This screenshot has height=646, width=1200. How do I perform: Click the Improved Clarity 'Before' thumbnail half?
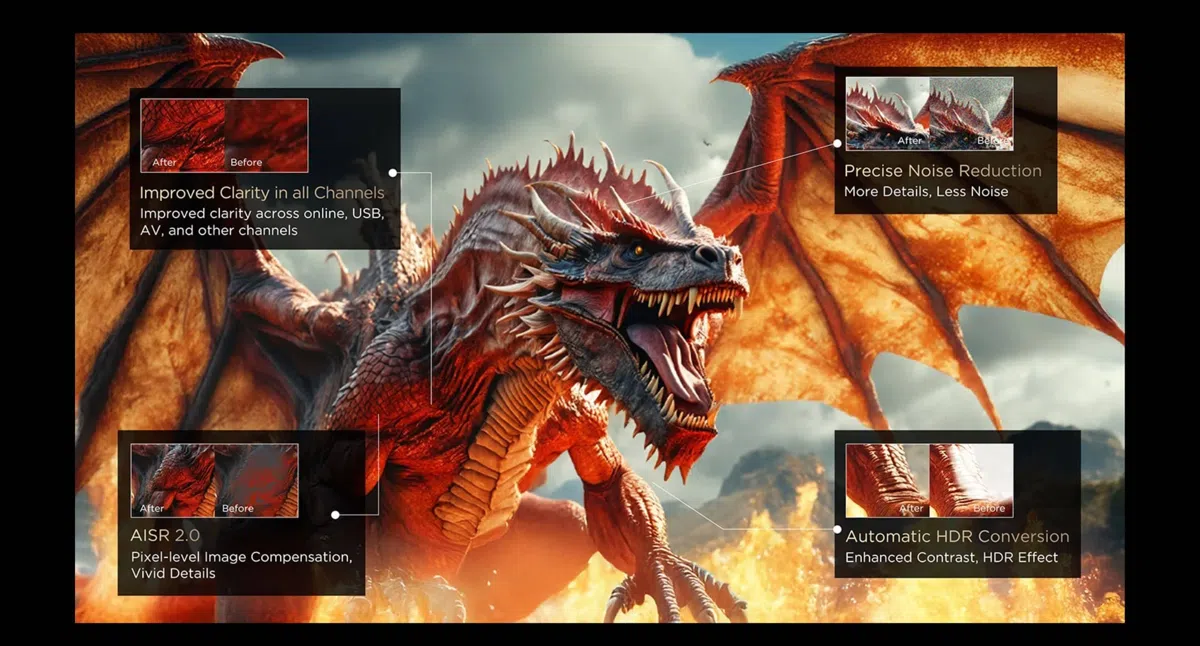pos(266,135)
